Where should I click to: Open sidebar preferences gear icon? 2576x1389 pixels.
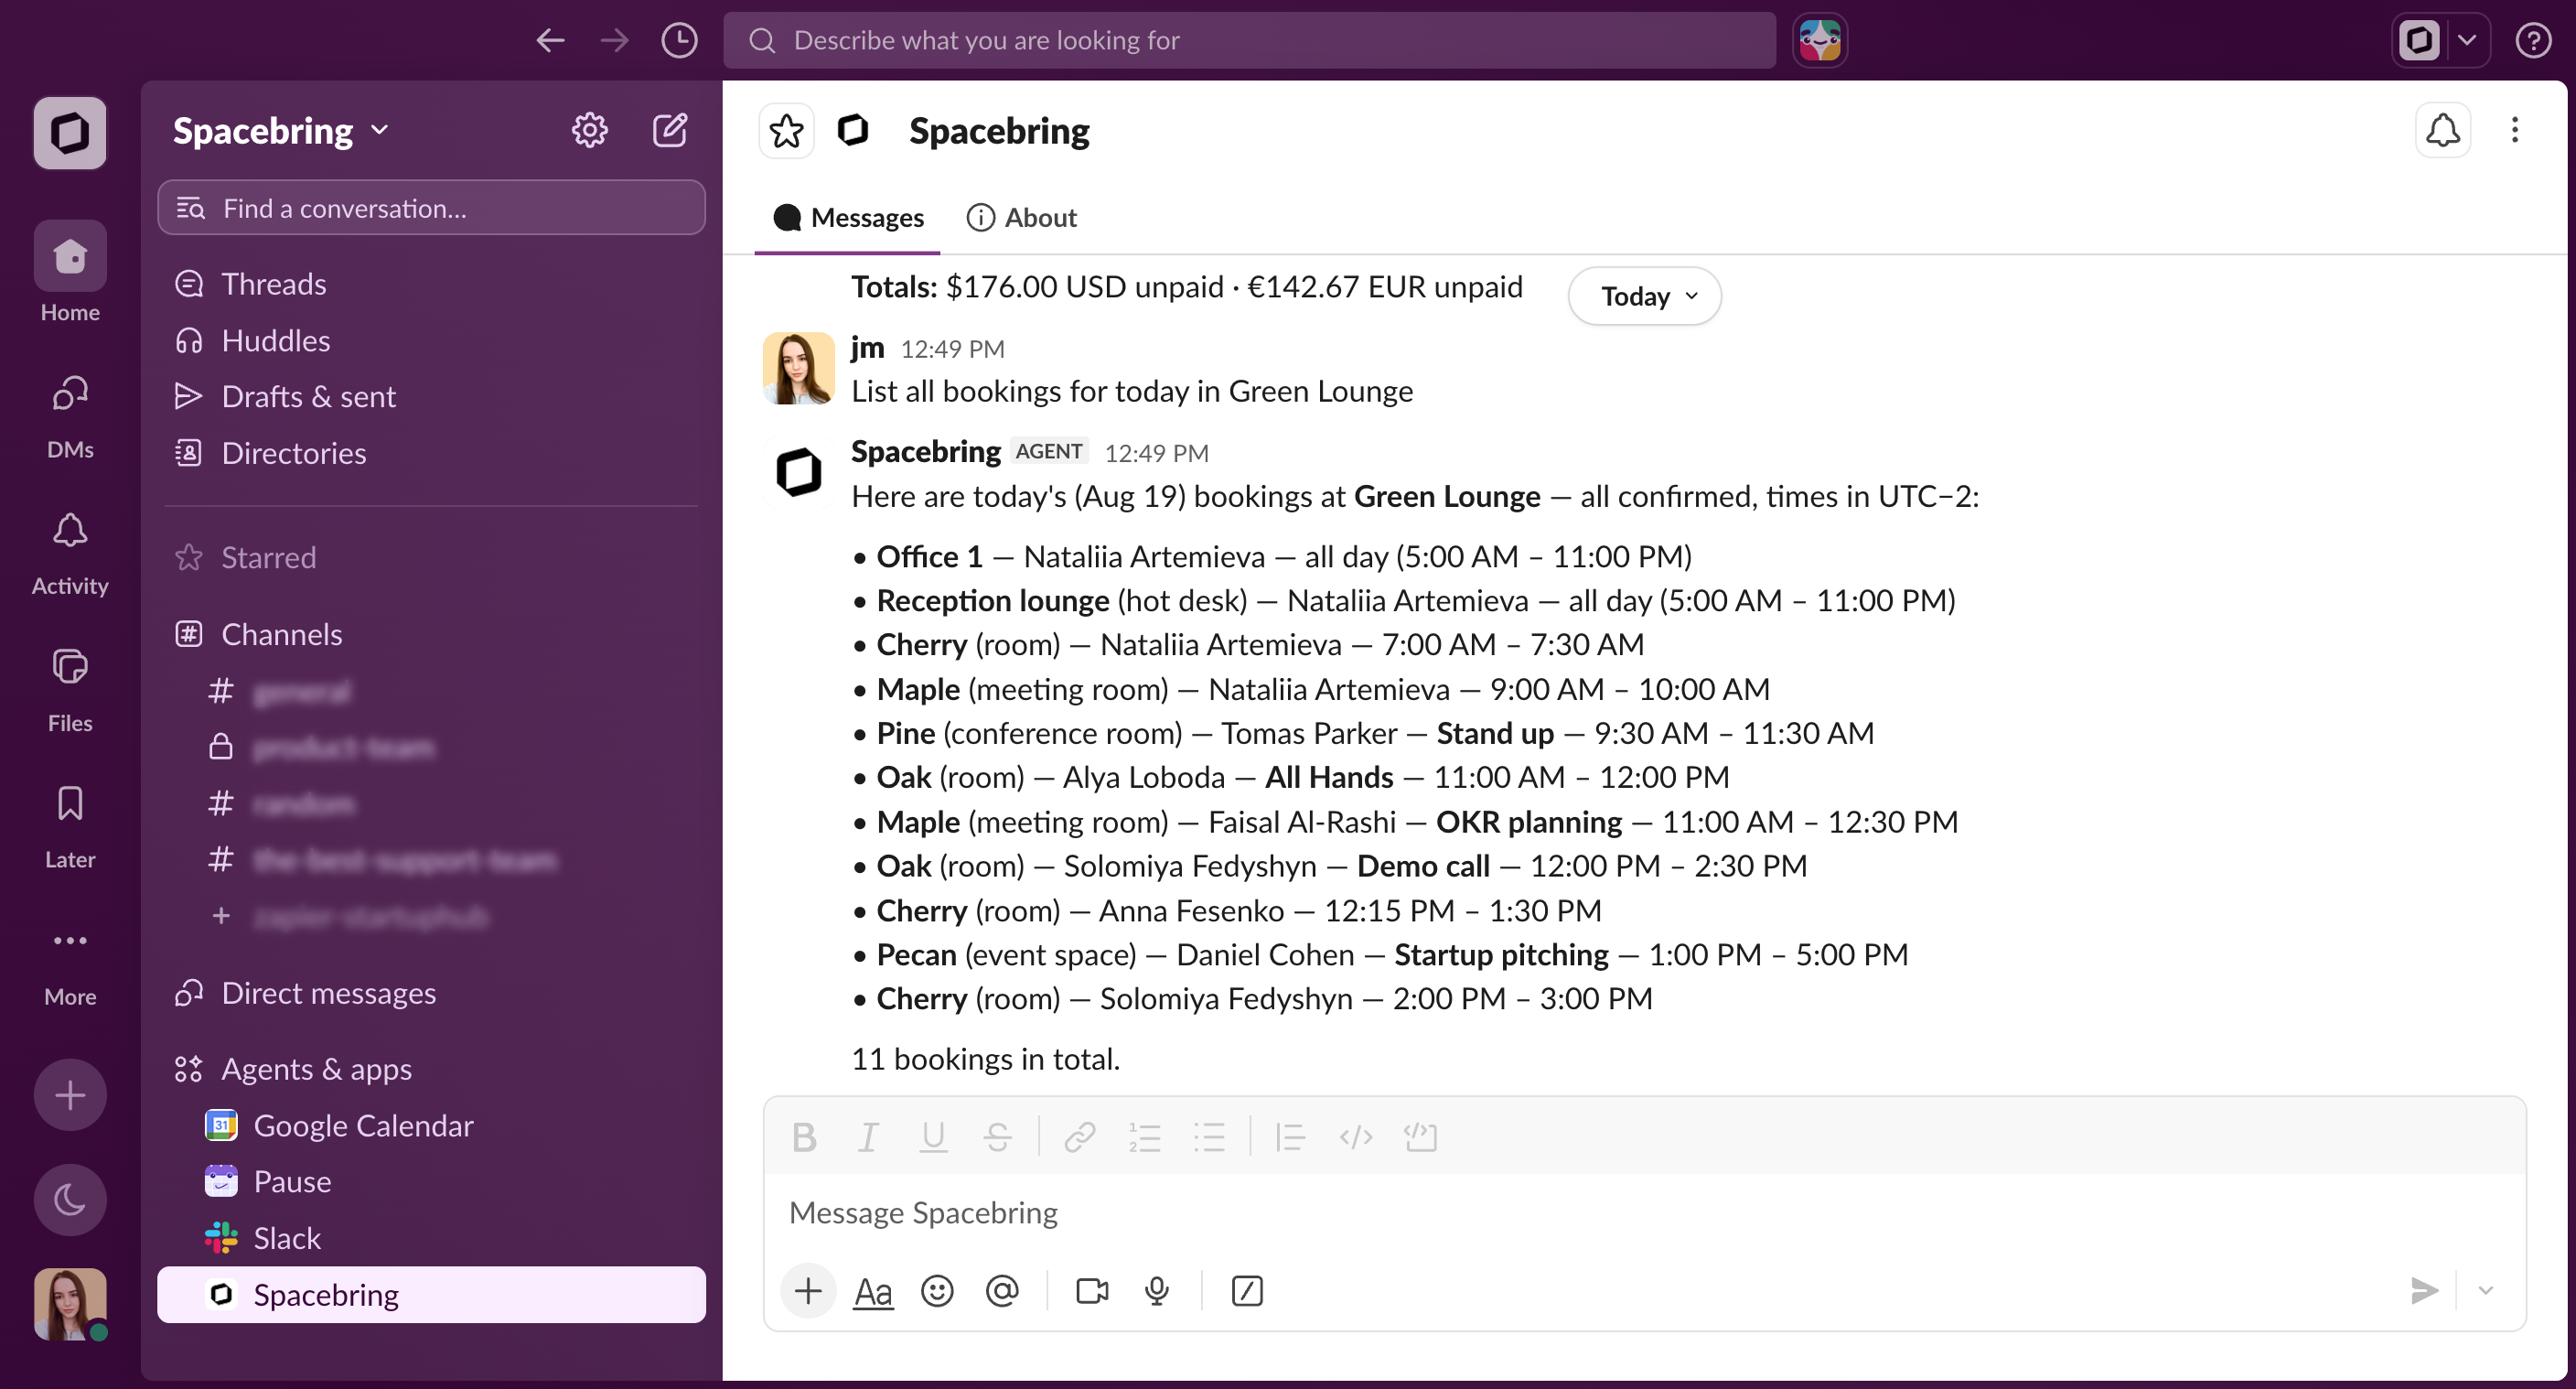589,130
